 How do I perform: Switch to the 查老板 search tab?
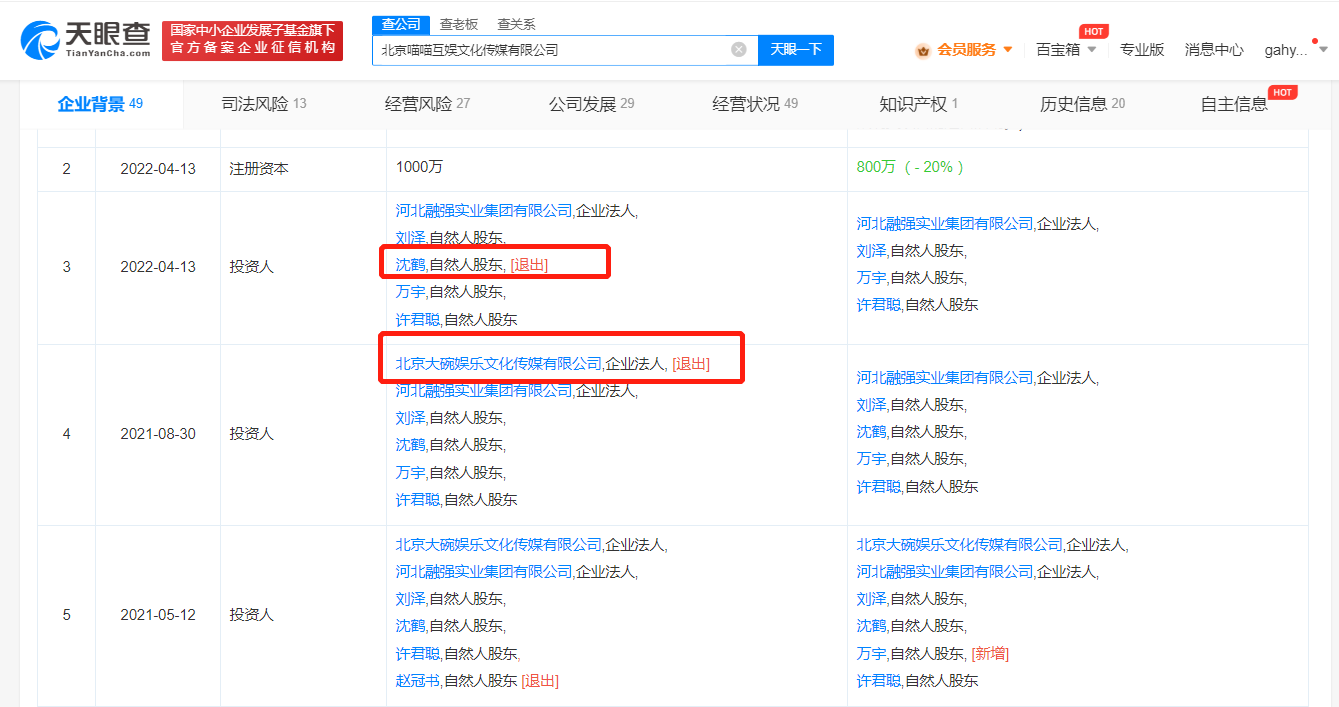click(x=459, y=24)
